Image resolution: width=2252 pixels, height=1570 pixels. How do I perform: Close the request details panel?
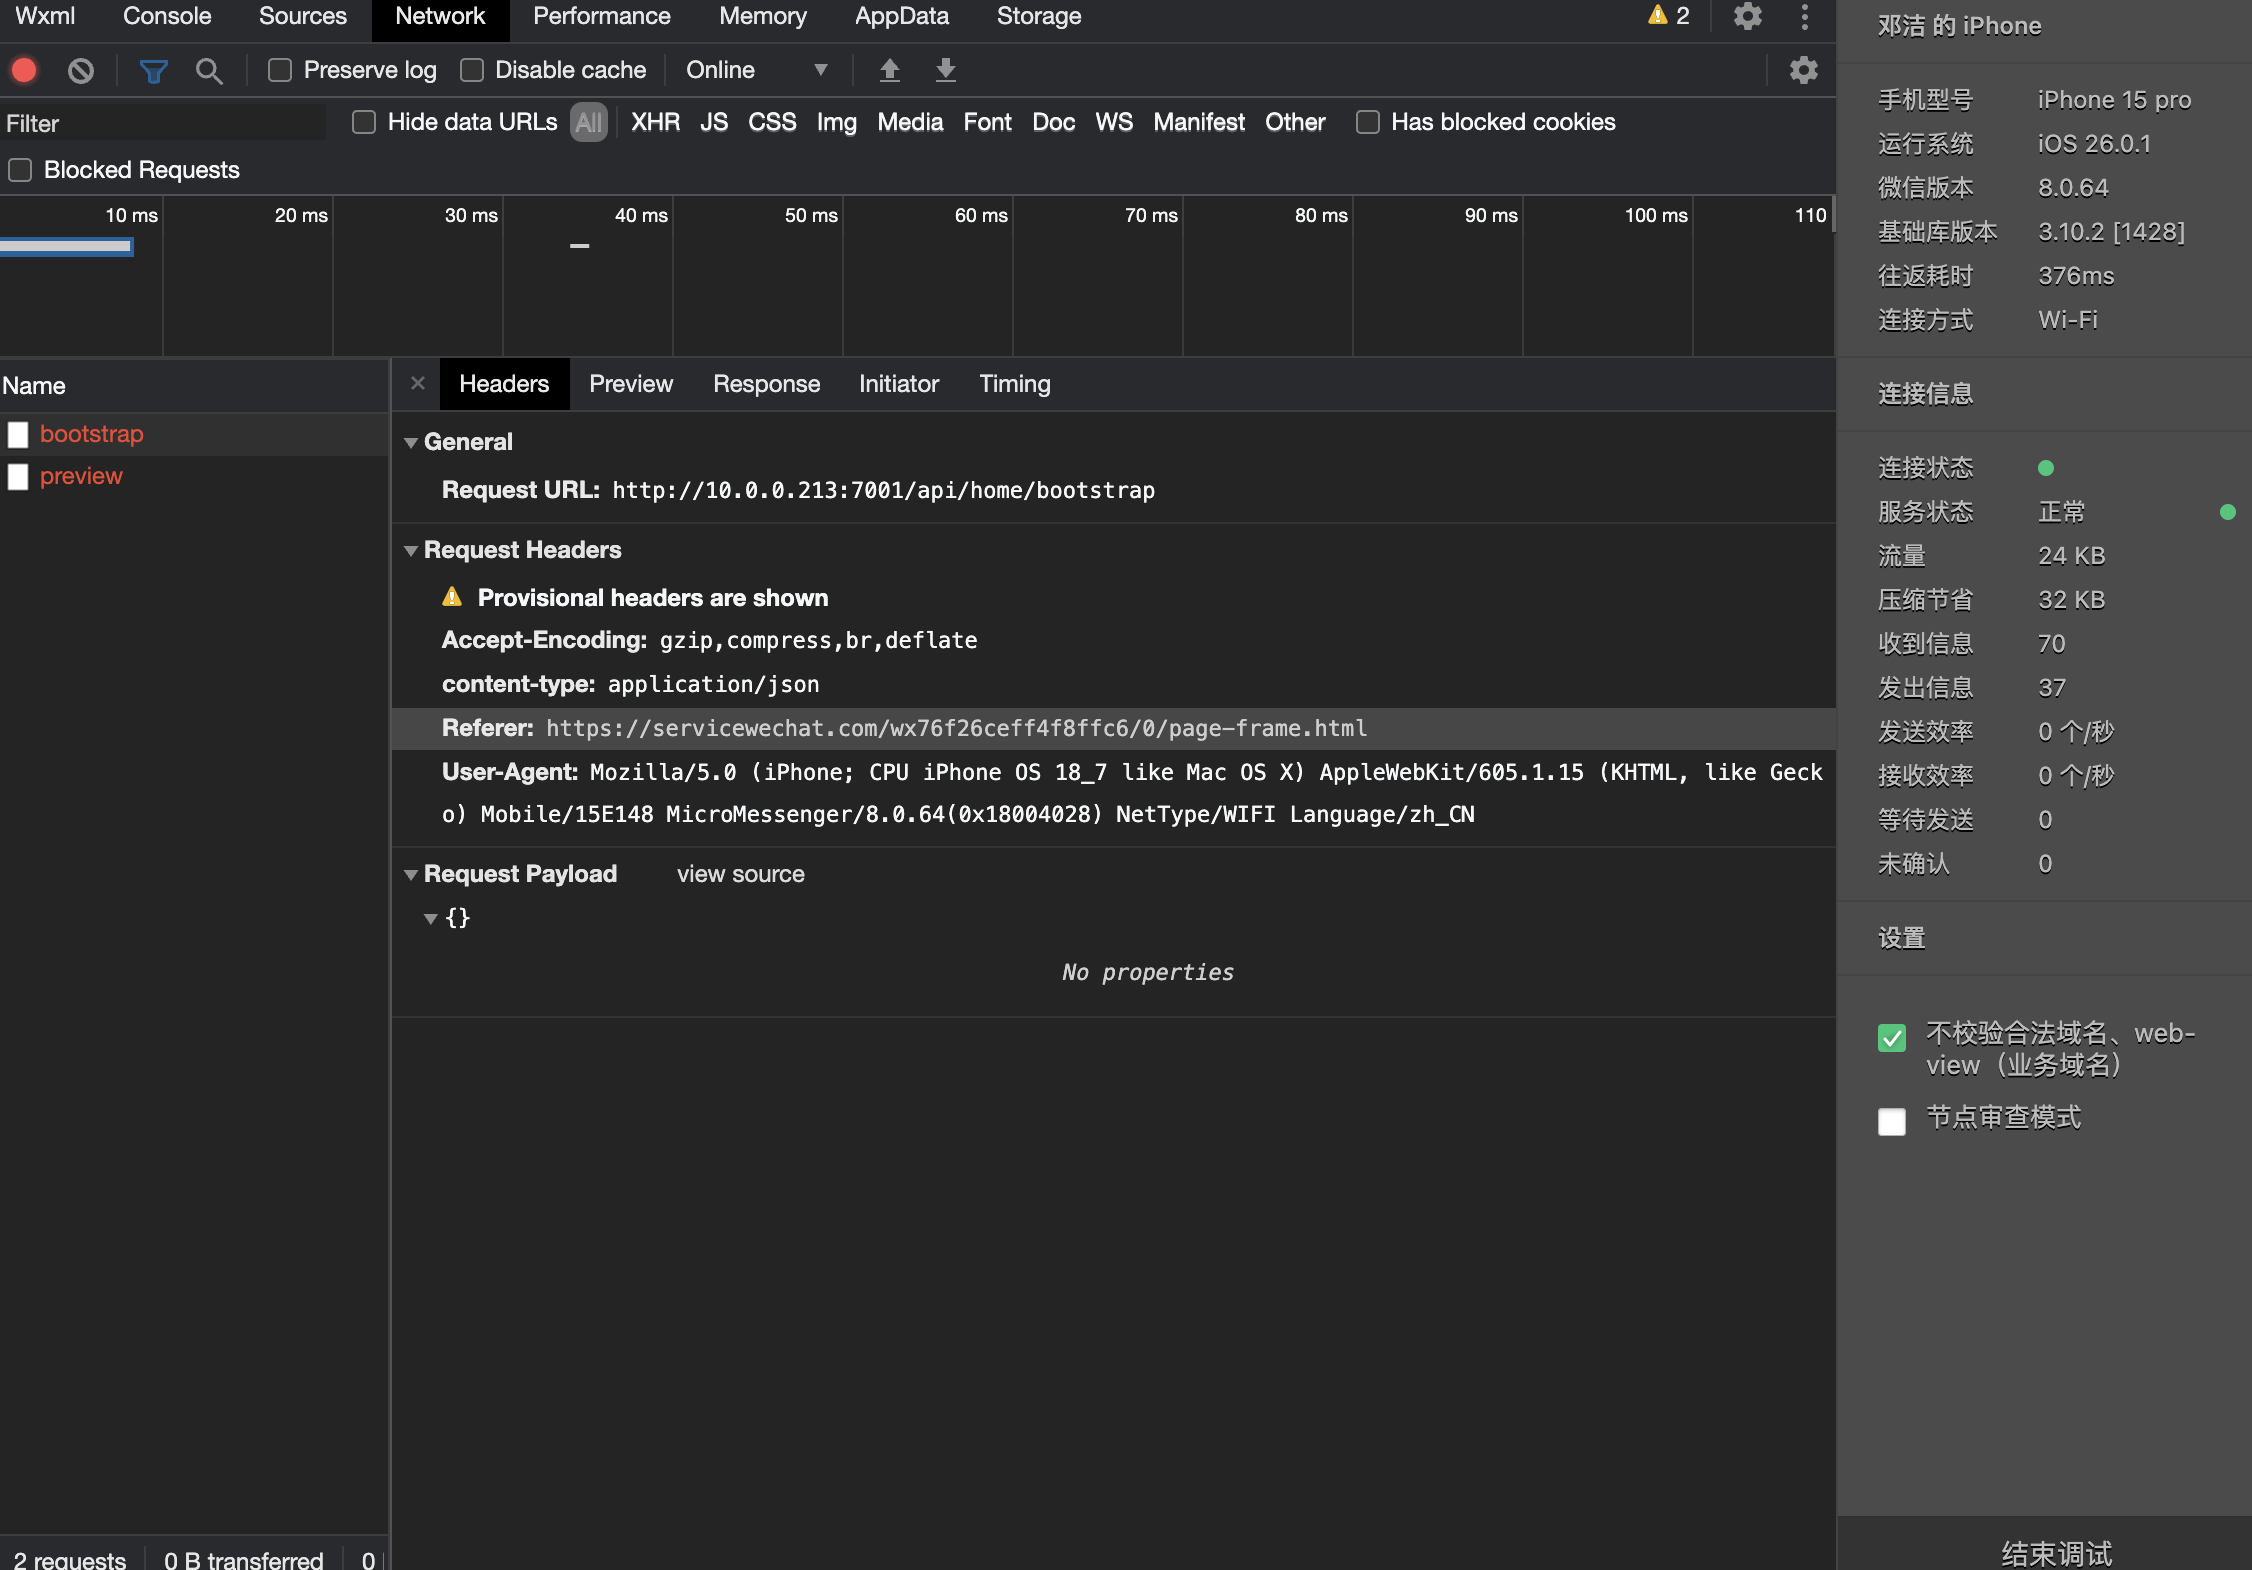click(418, 383)
